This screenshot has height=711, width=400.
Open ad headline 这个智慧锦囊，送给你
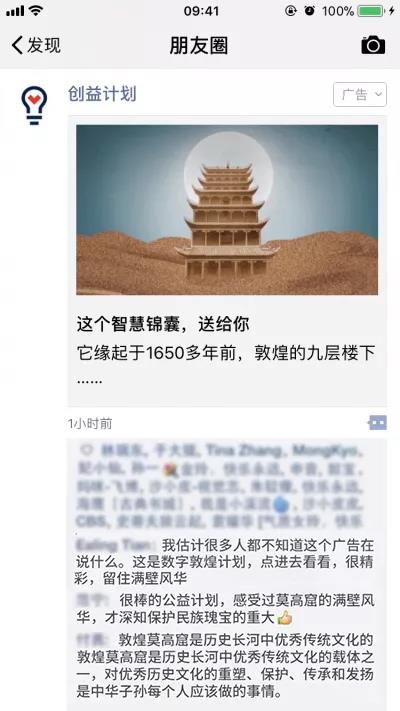163,324
